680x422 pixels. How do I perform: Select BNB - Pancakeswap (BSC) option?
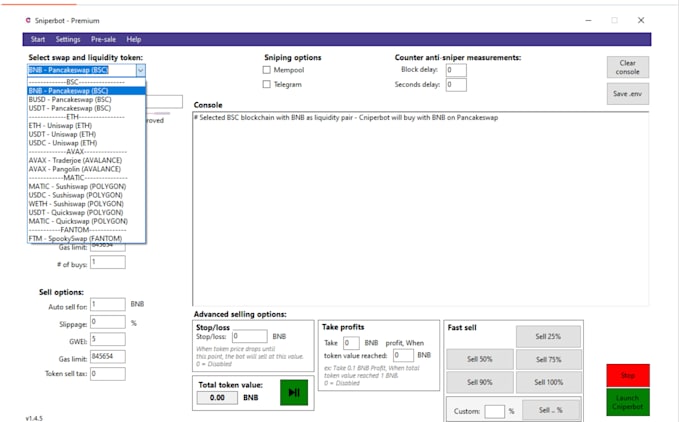pos(86,91)
